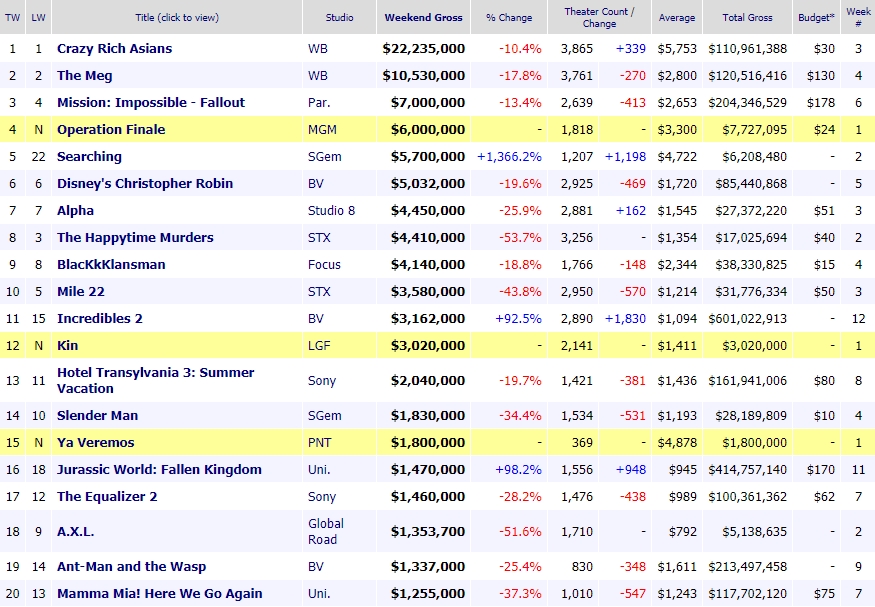The image size is (875, 607).
Task: Open the Searching movie link
Action: (x=89, y=157)
